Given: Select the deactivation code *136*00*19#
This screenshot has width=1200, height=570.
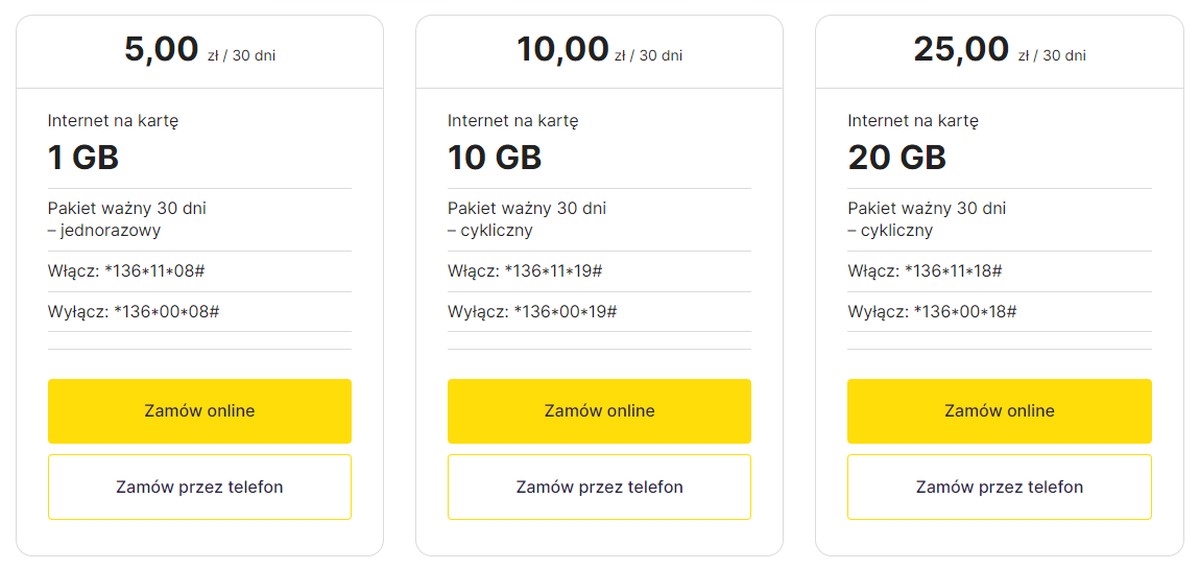Looking at the screenshot, I should tap(565, 311).
